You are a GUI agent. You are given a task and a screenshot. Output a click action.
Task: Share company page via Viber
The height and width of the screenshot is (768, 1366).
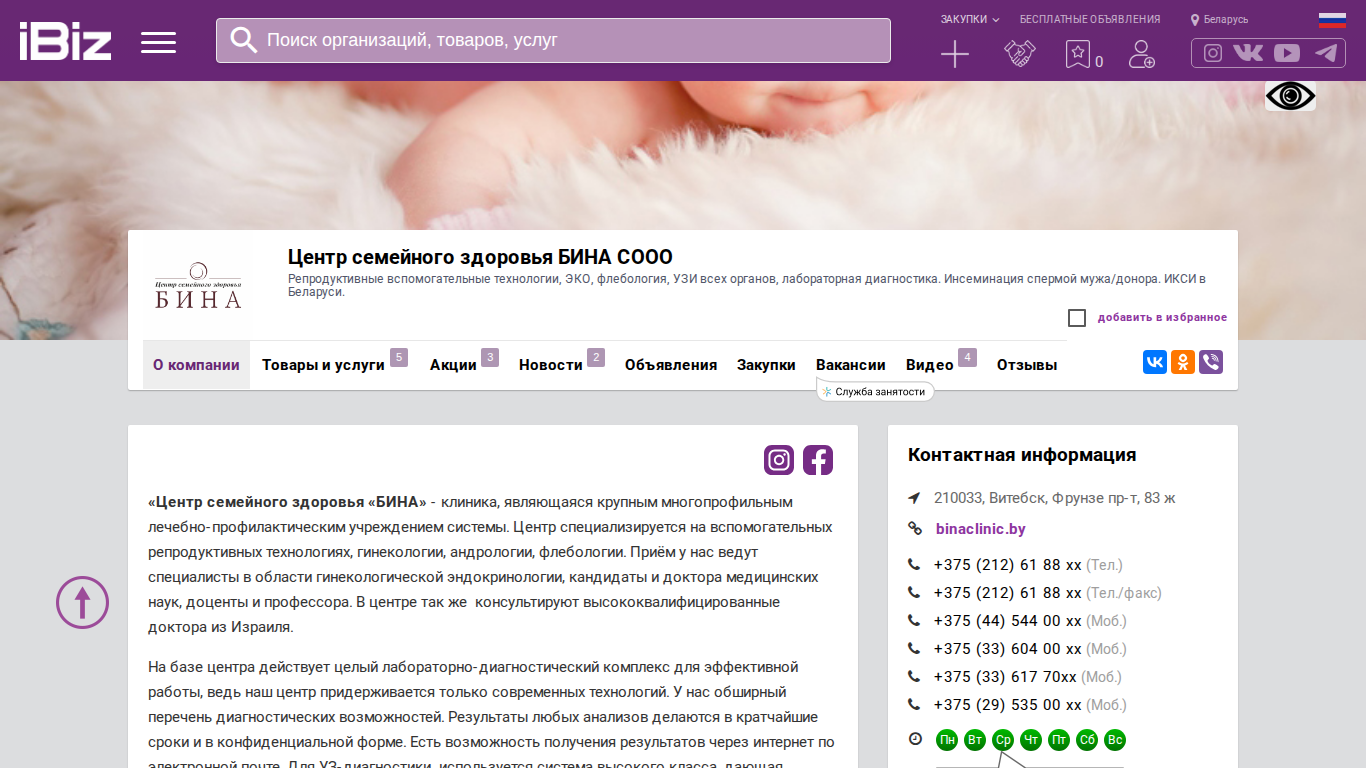tap(1211, 362)
